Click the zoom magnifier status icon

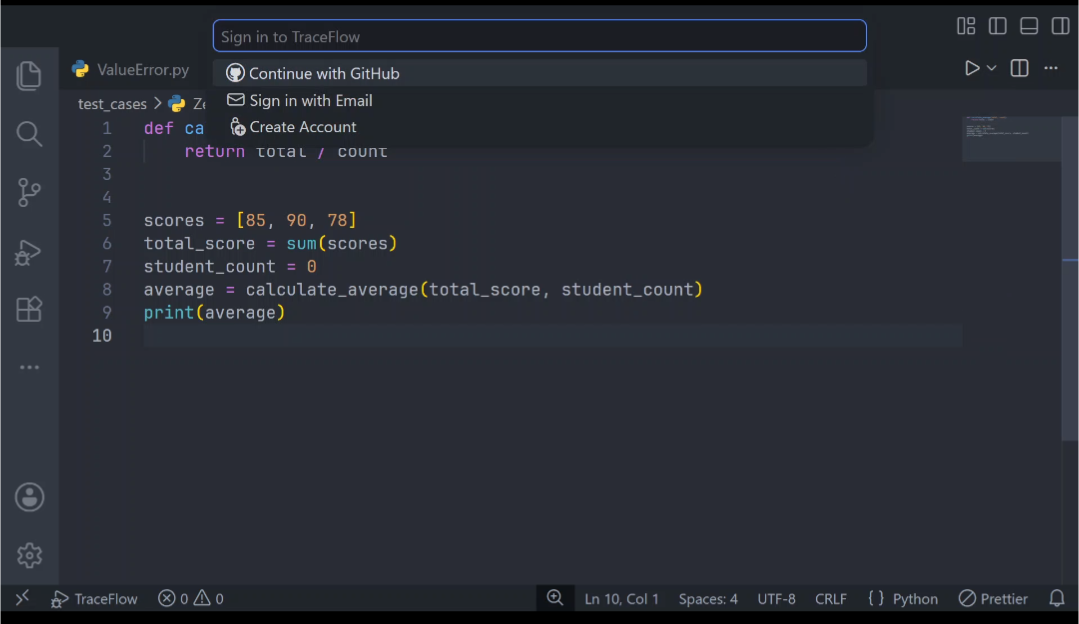pos(555,598)
